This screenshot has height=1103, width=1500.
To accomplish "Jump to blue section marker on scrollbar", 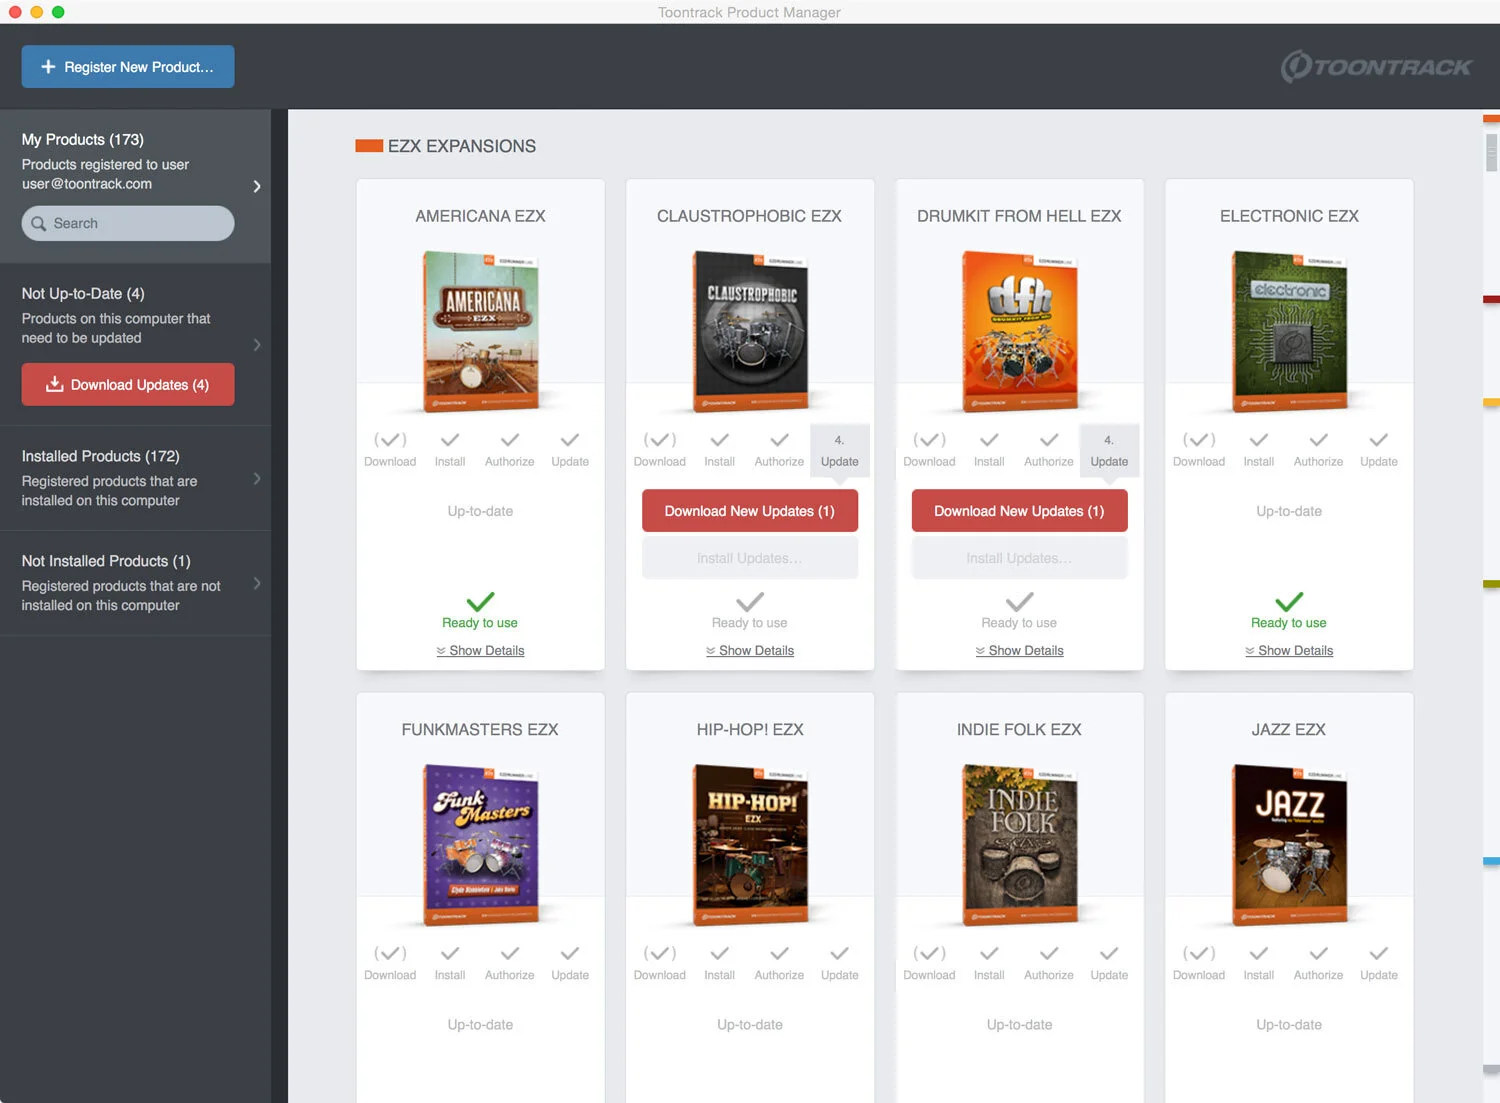I will point(1491,861).
